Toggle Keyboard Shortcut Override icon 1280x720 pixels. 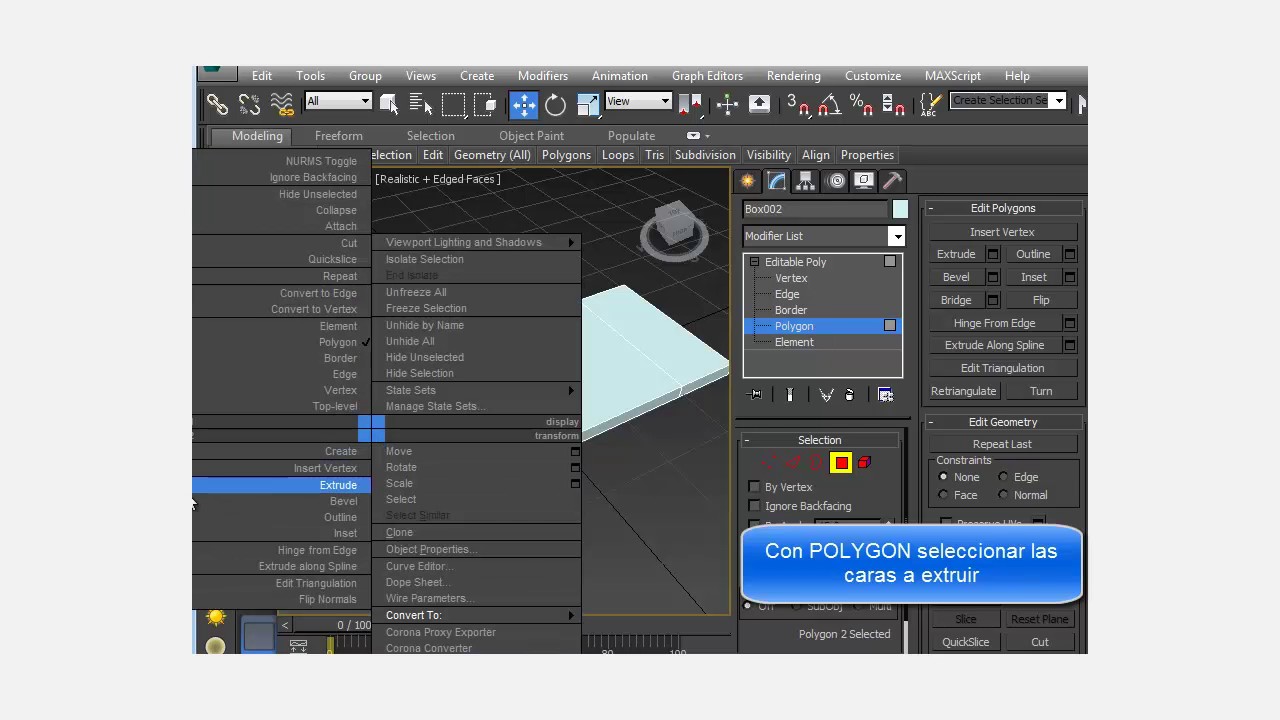pos(760,103)
